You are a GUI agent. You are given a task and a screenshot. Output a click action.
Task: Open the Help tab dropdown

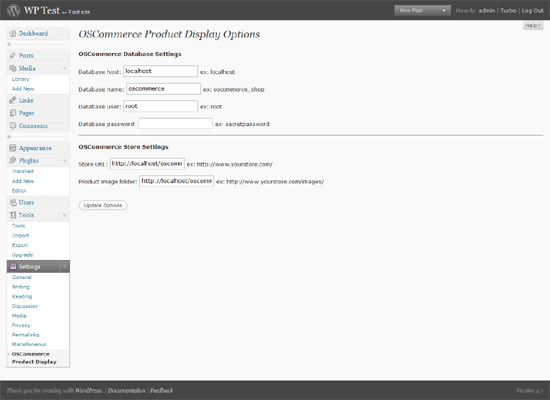click(533, 26)
